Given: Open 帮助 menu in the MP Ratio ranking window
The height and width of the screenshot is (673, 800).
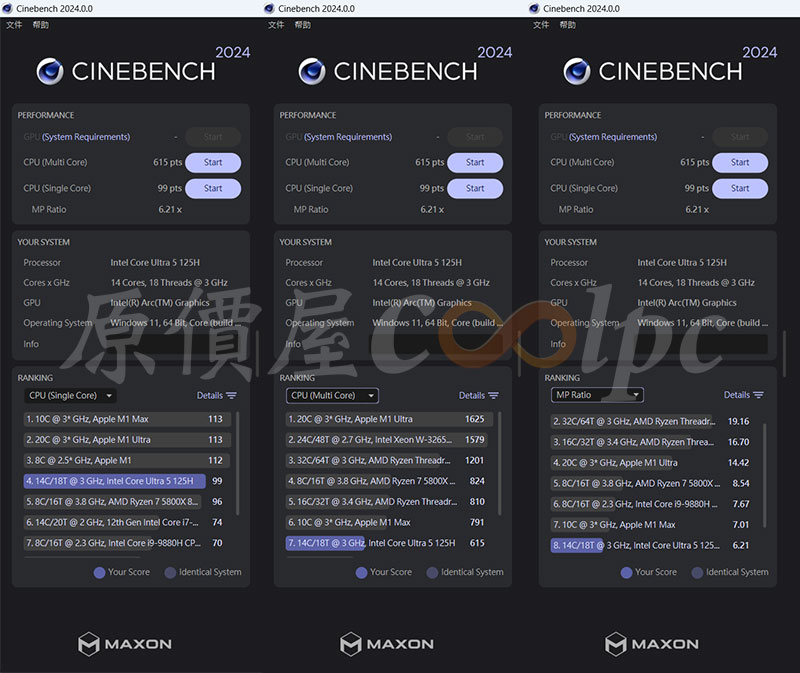Looking at the screenshot, I should click(x=567, y=24).
